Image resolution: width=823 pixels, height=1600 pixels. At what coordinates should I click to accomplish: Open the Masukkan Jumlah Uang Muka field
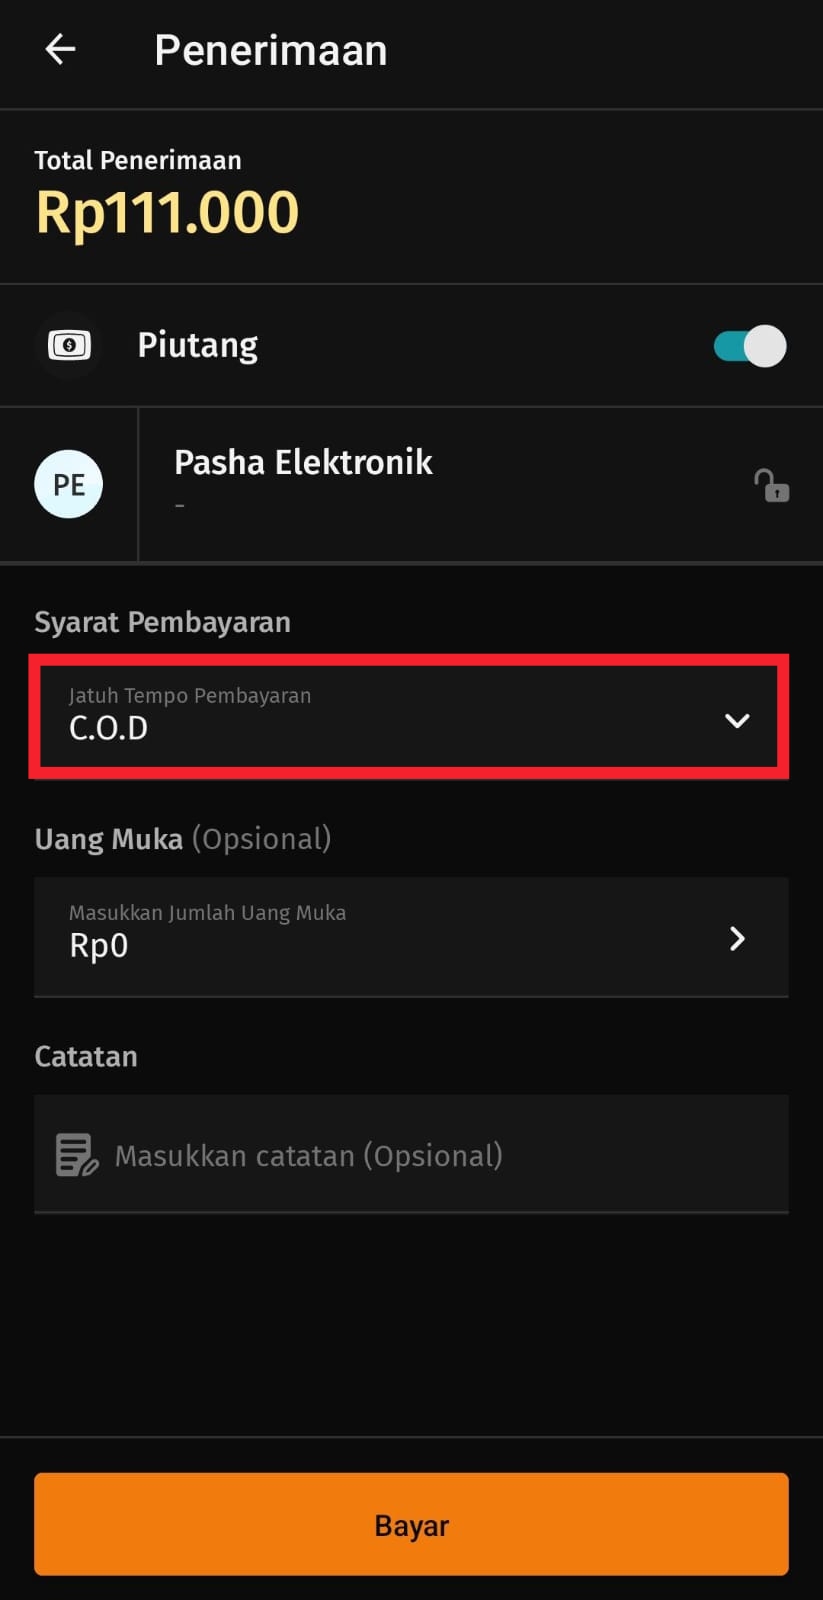(x=380, y=936)
